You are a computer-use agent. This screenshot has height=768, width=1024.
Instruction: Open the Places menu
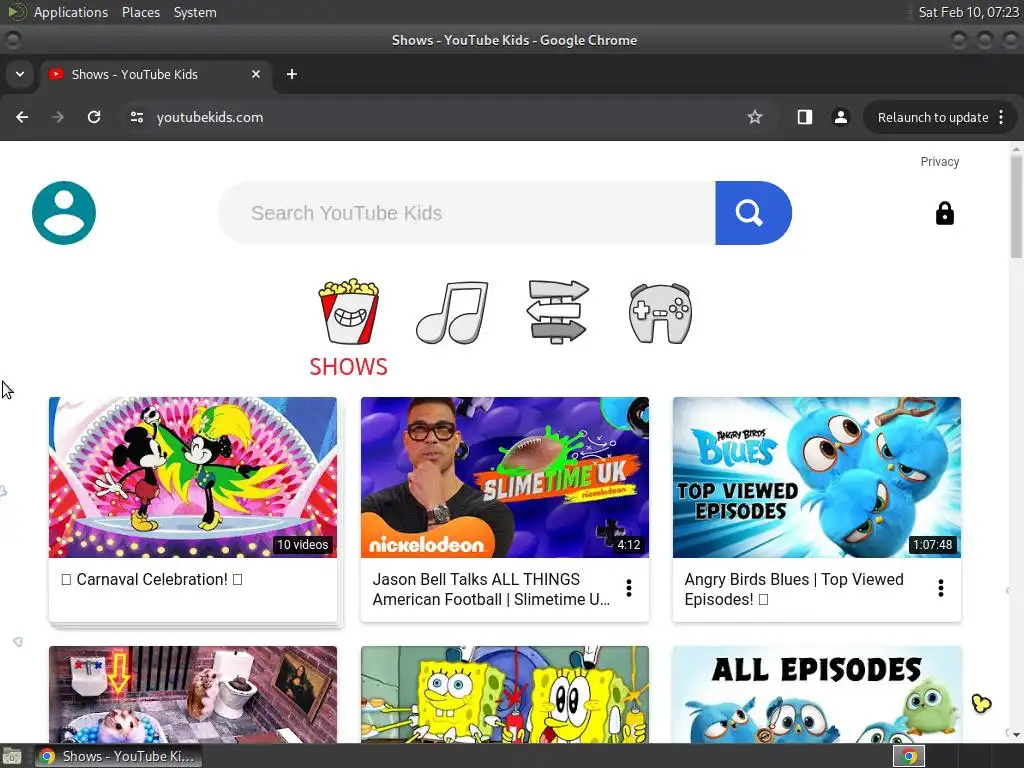pos(140,12)
